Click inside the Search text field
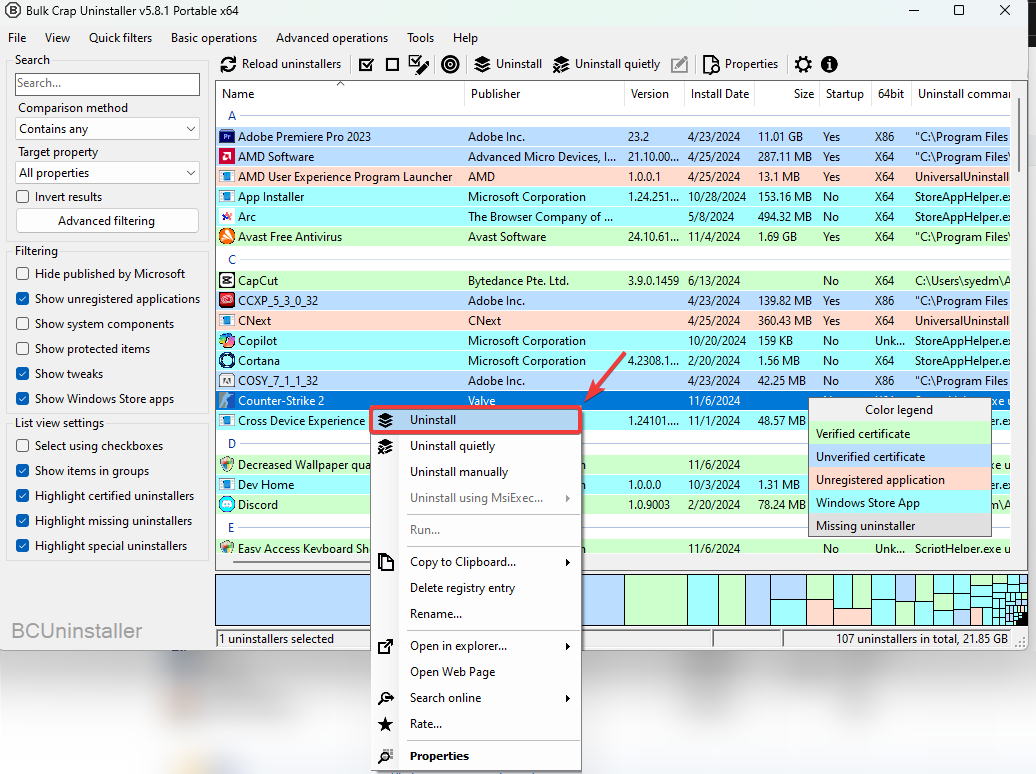The image size is (1036, 774). [107, 84]
